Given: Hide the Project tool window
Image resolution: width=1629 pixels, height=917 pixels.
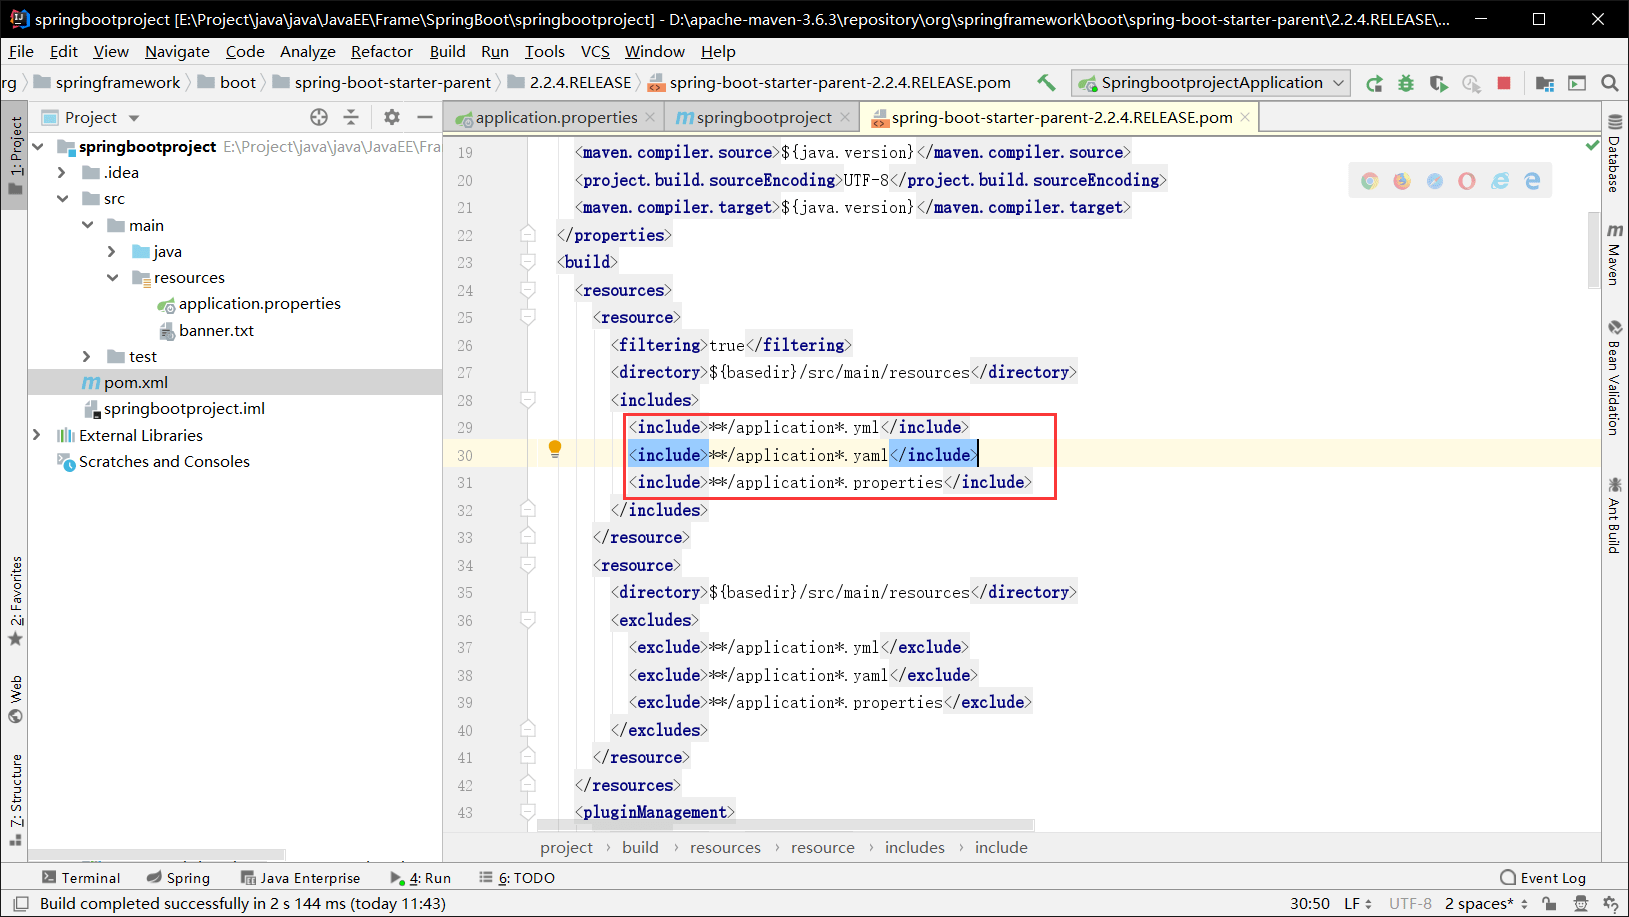Looking at the screenshot, I should [425, 117].
